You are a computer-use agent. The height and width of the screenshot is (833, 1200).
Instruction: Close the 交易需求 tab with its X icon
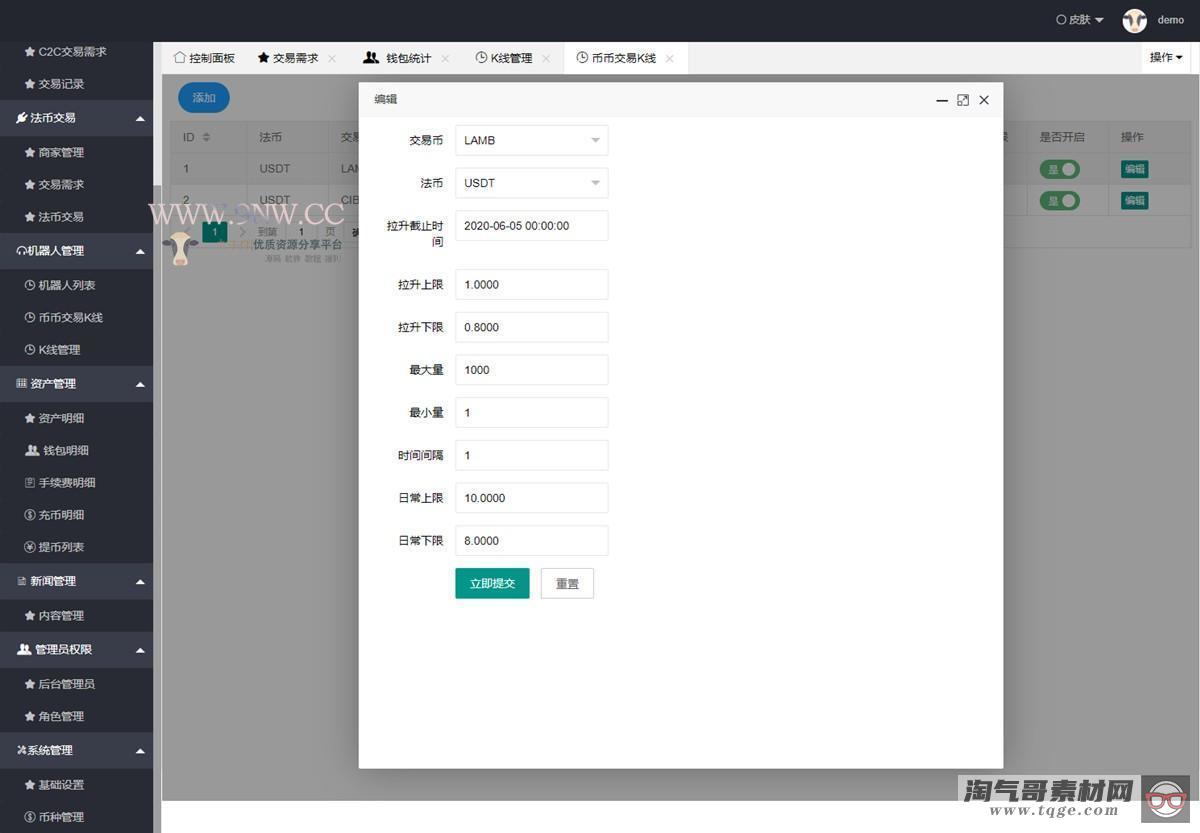(x=332, y=58)
